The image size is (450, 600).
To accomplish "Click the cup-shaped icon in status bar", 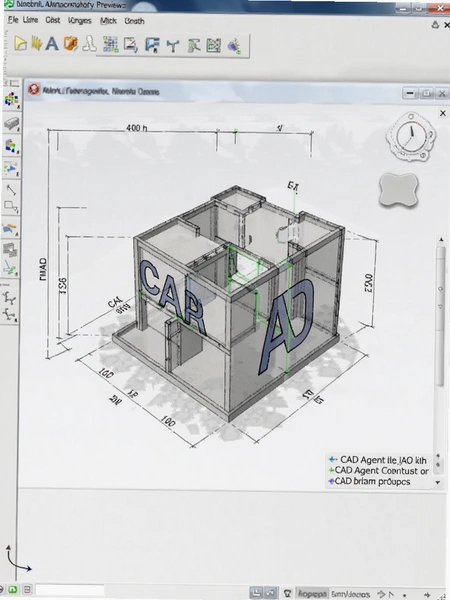I will pyautogui.click(x=288, y=593).
